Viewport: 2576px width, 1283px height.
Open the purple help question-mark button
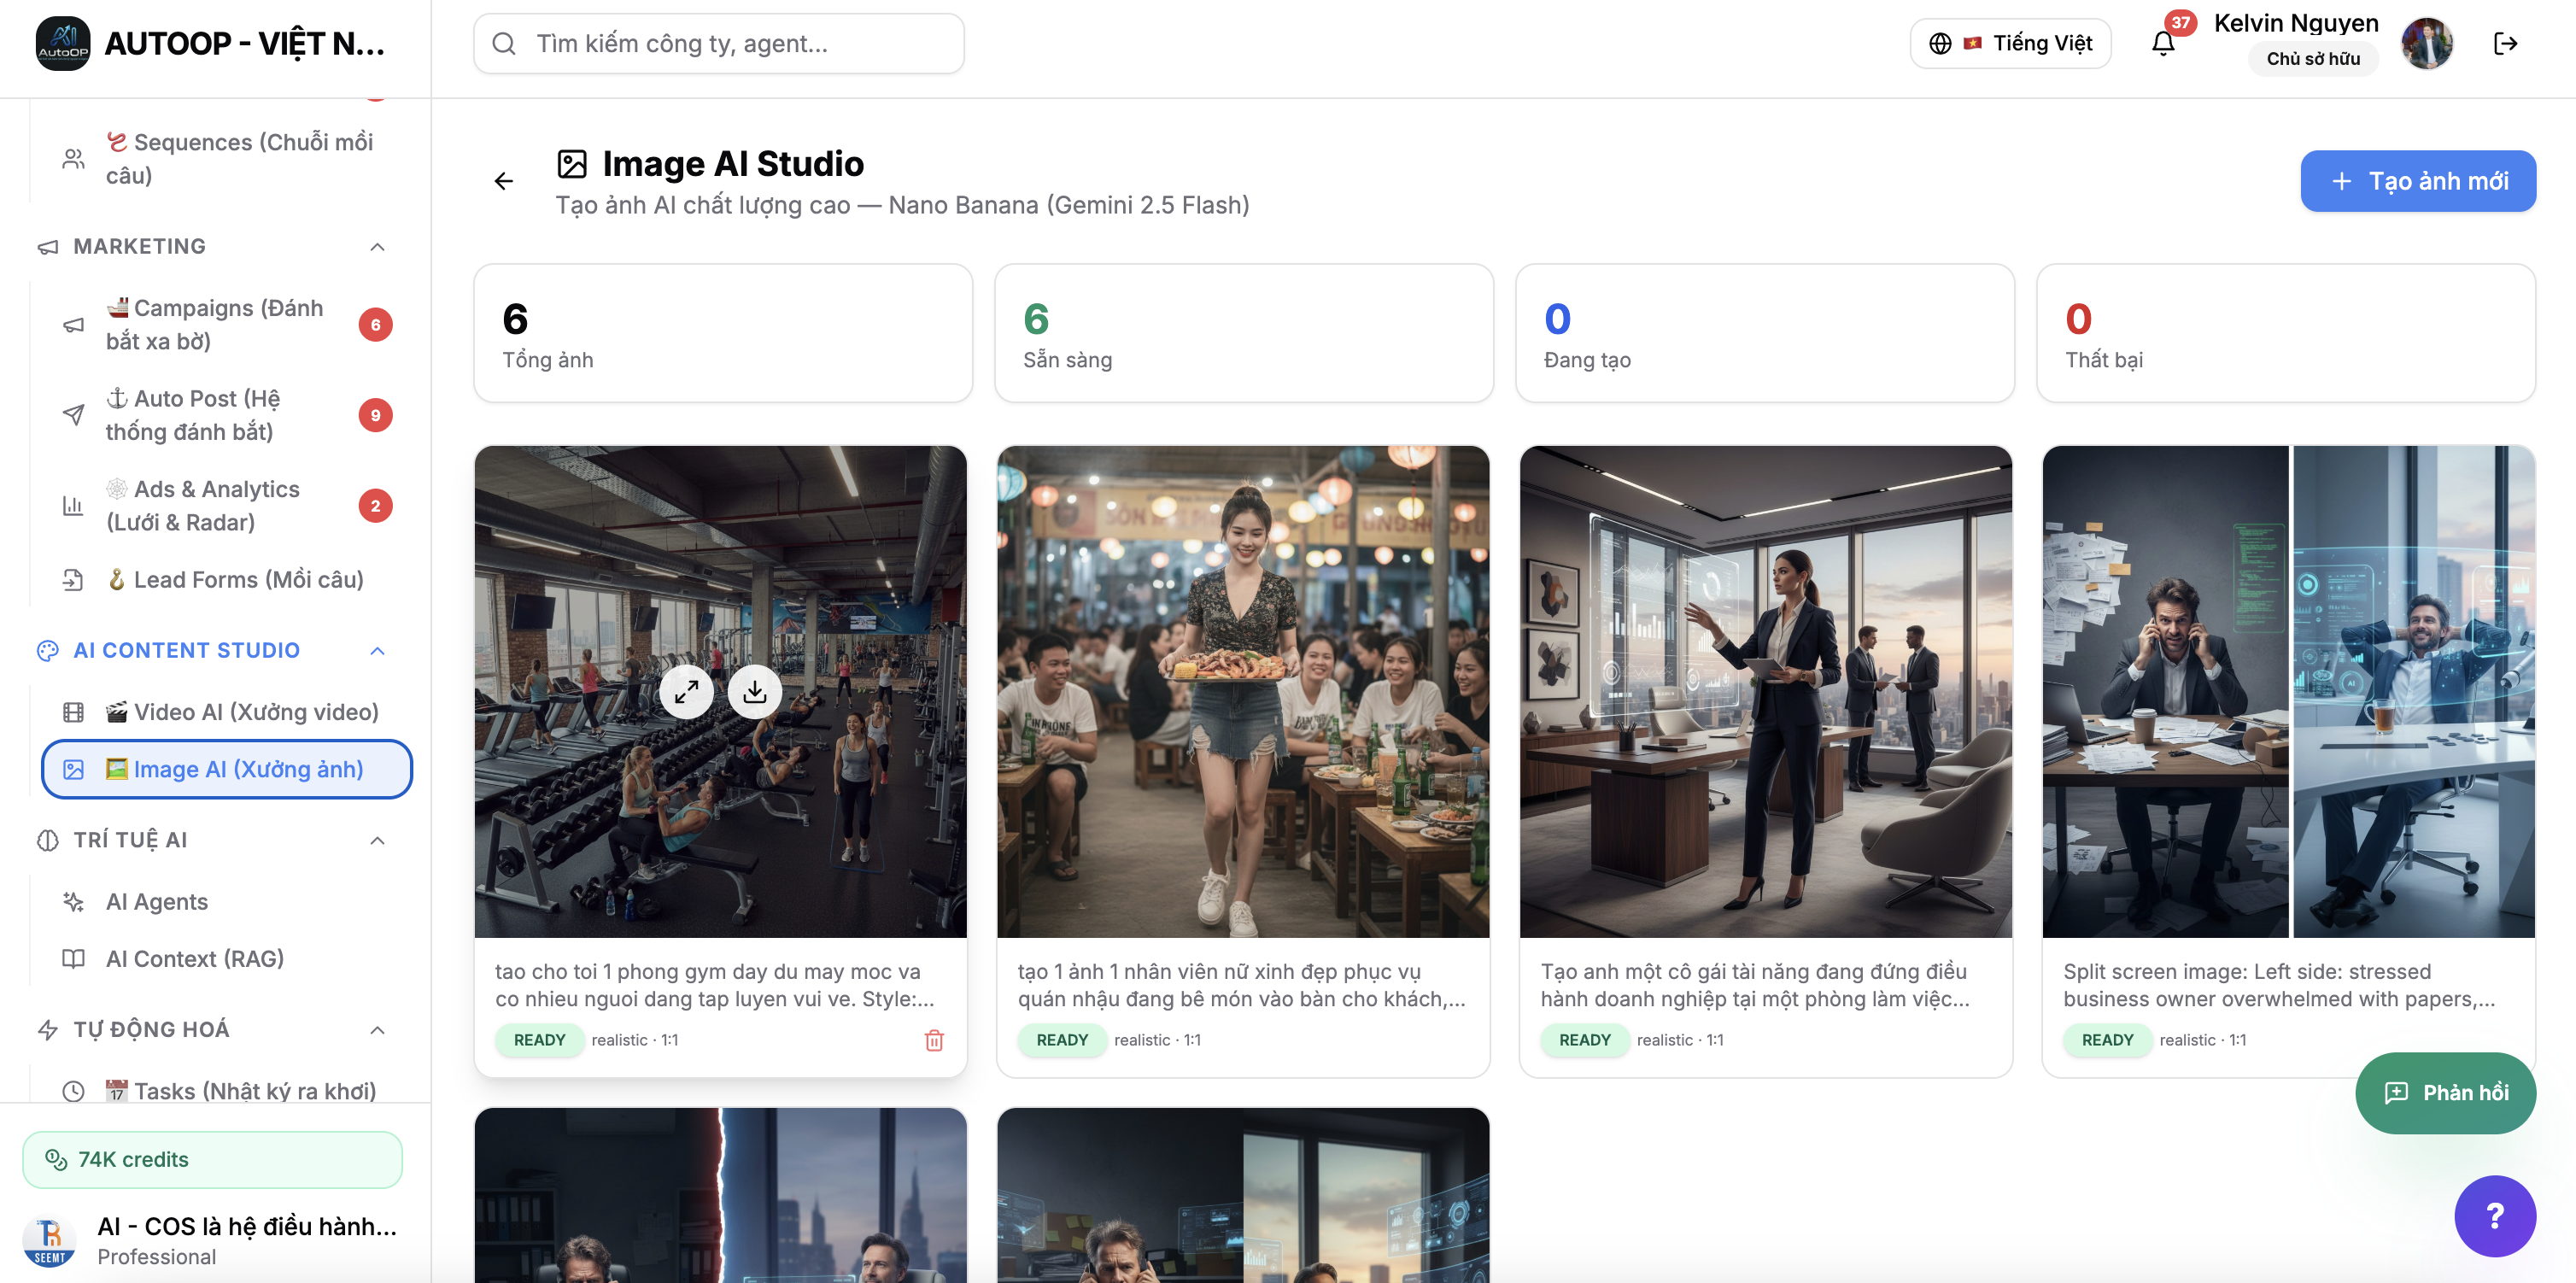2494,1216
